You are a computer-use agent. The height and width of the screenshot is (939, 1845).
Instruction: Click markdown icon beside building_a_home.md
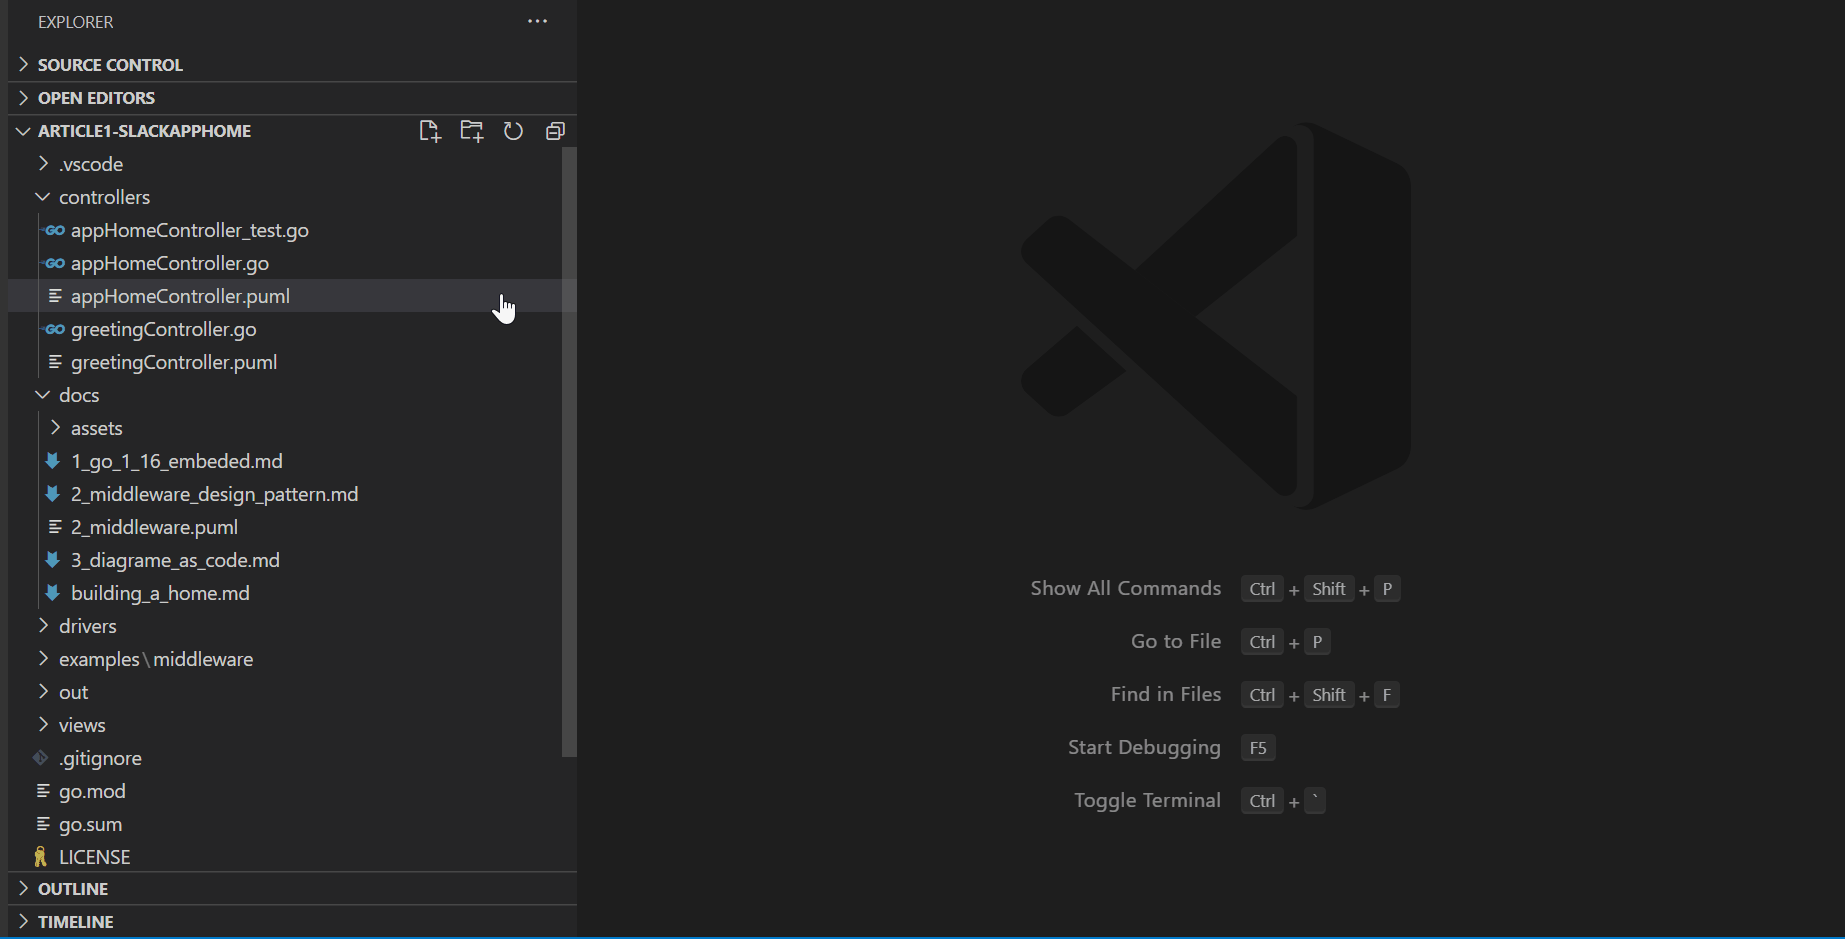(x=54, y=593)
